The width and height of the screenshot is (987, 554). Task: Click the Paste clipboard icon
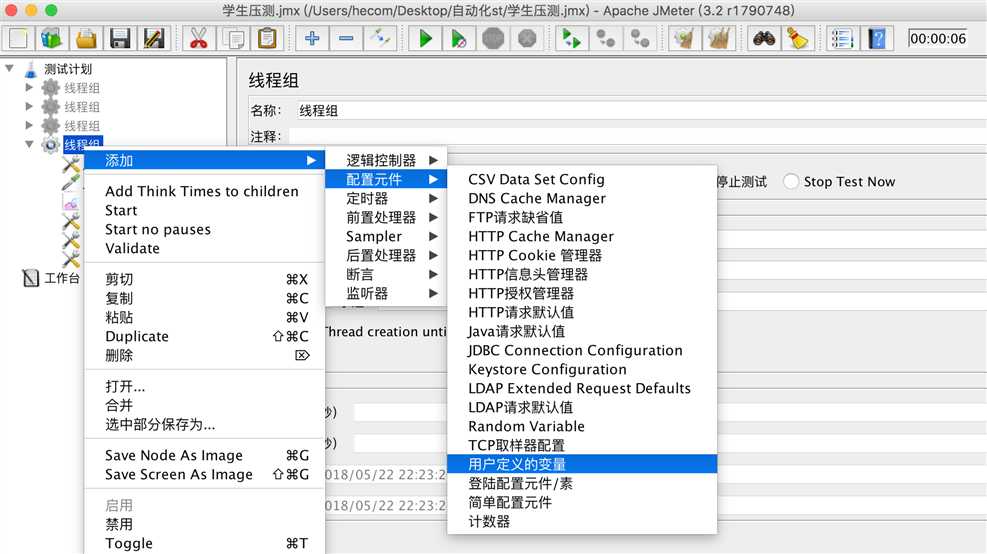pyautogui.click(x=268, y=38)
